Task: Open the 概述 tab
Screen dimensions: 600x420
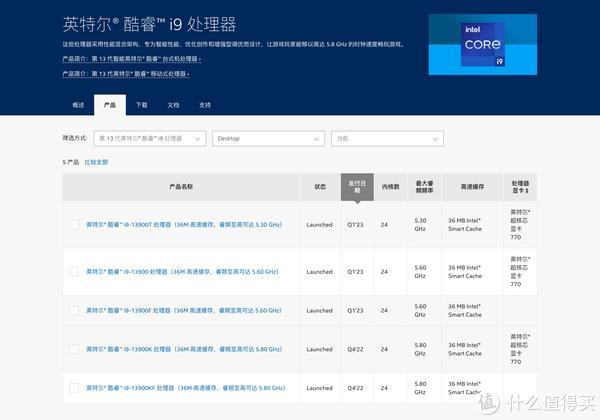Action: (x=78, y=105)
